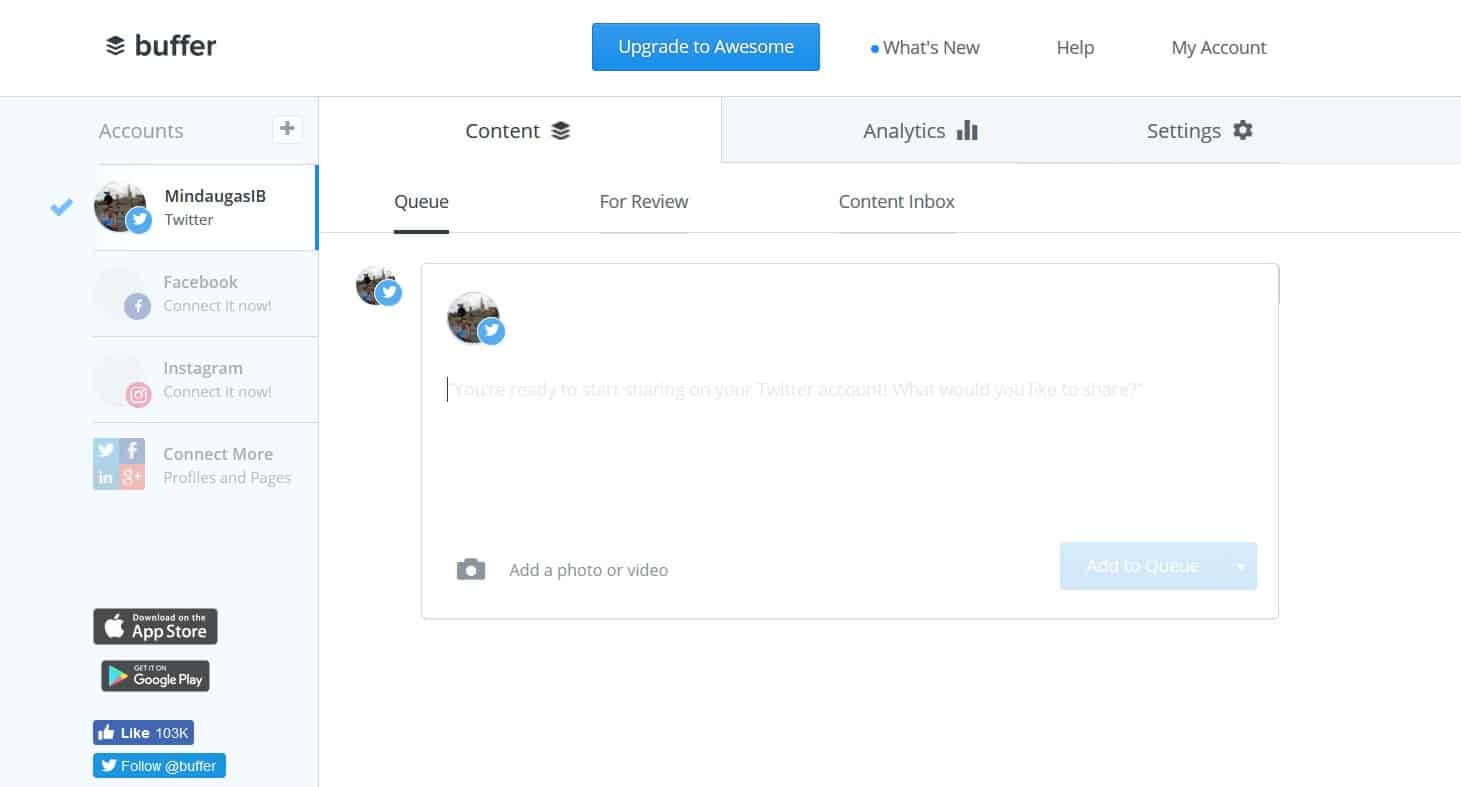Viewport: 1461px width, 787px height.
Task: Add a new account with the plus button
Action: pos(287,129)
